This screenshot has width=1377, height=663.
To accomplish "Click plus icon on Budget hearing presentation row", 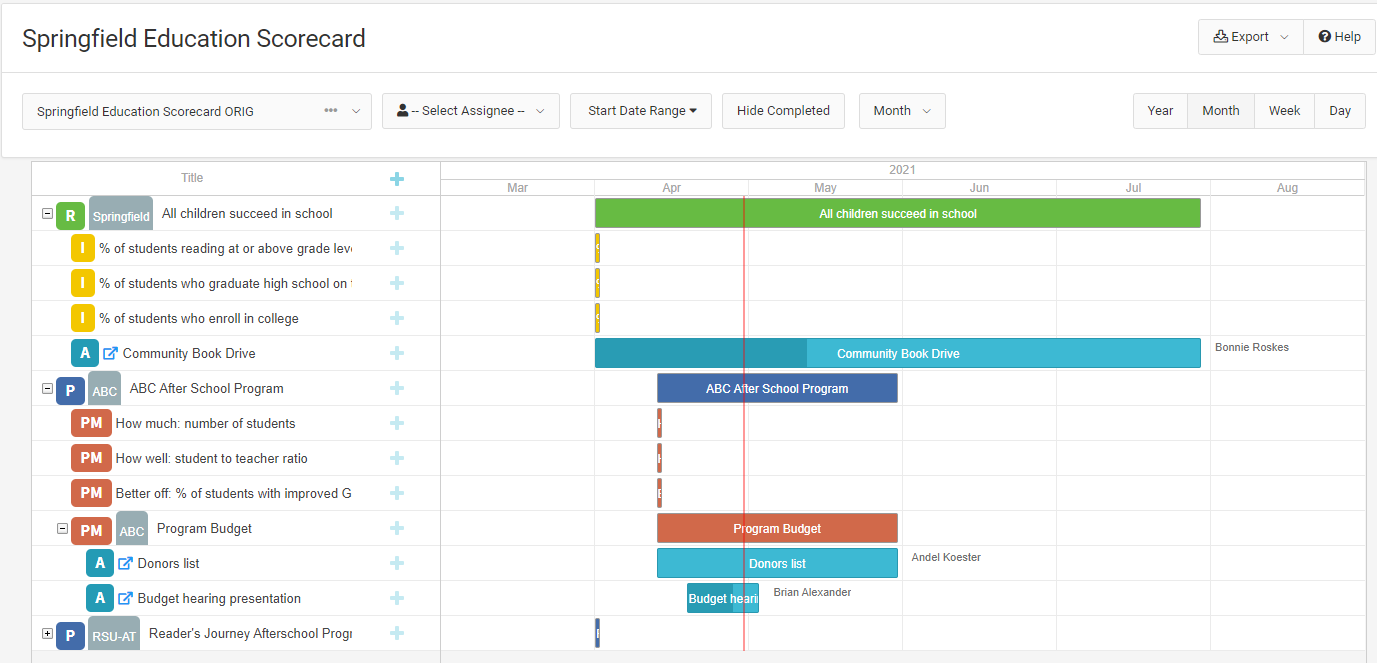I will [x=397, y=598].
